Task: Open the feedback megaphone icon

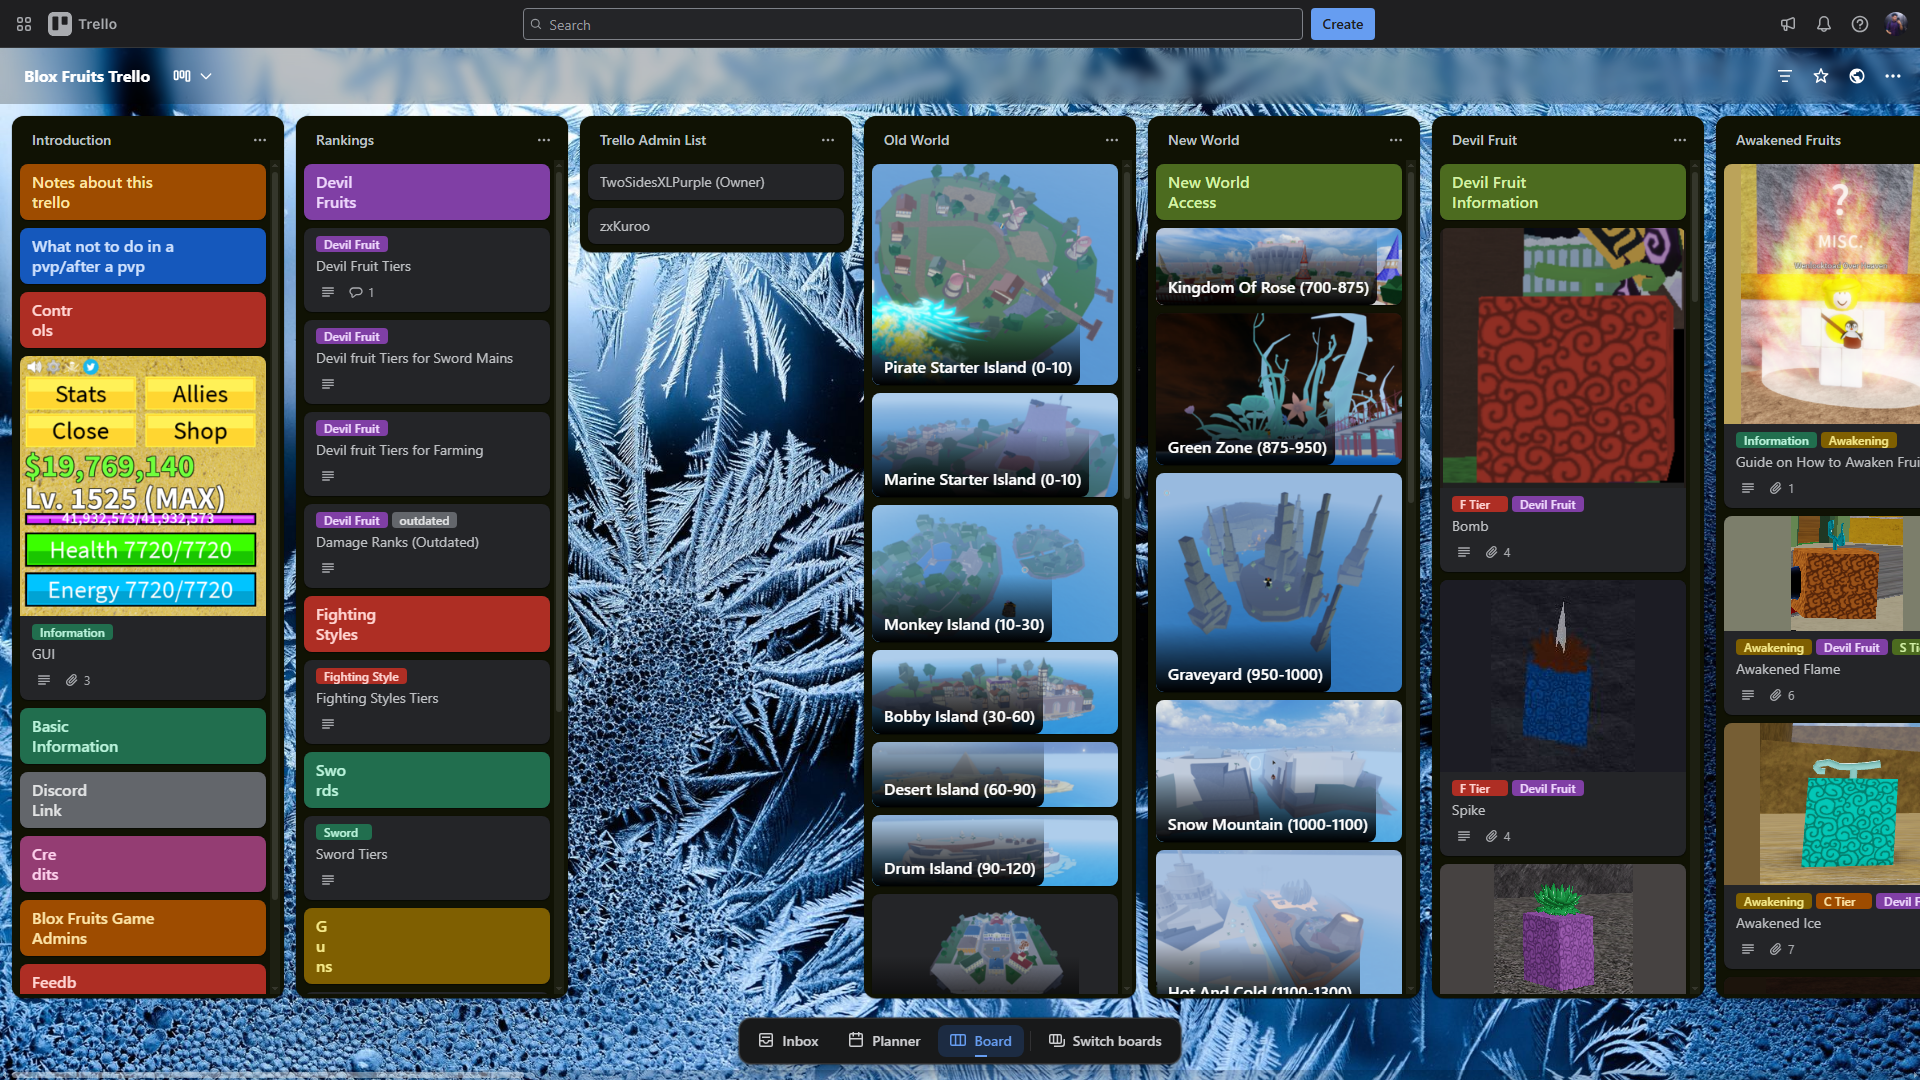Action: (1788, 24)
